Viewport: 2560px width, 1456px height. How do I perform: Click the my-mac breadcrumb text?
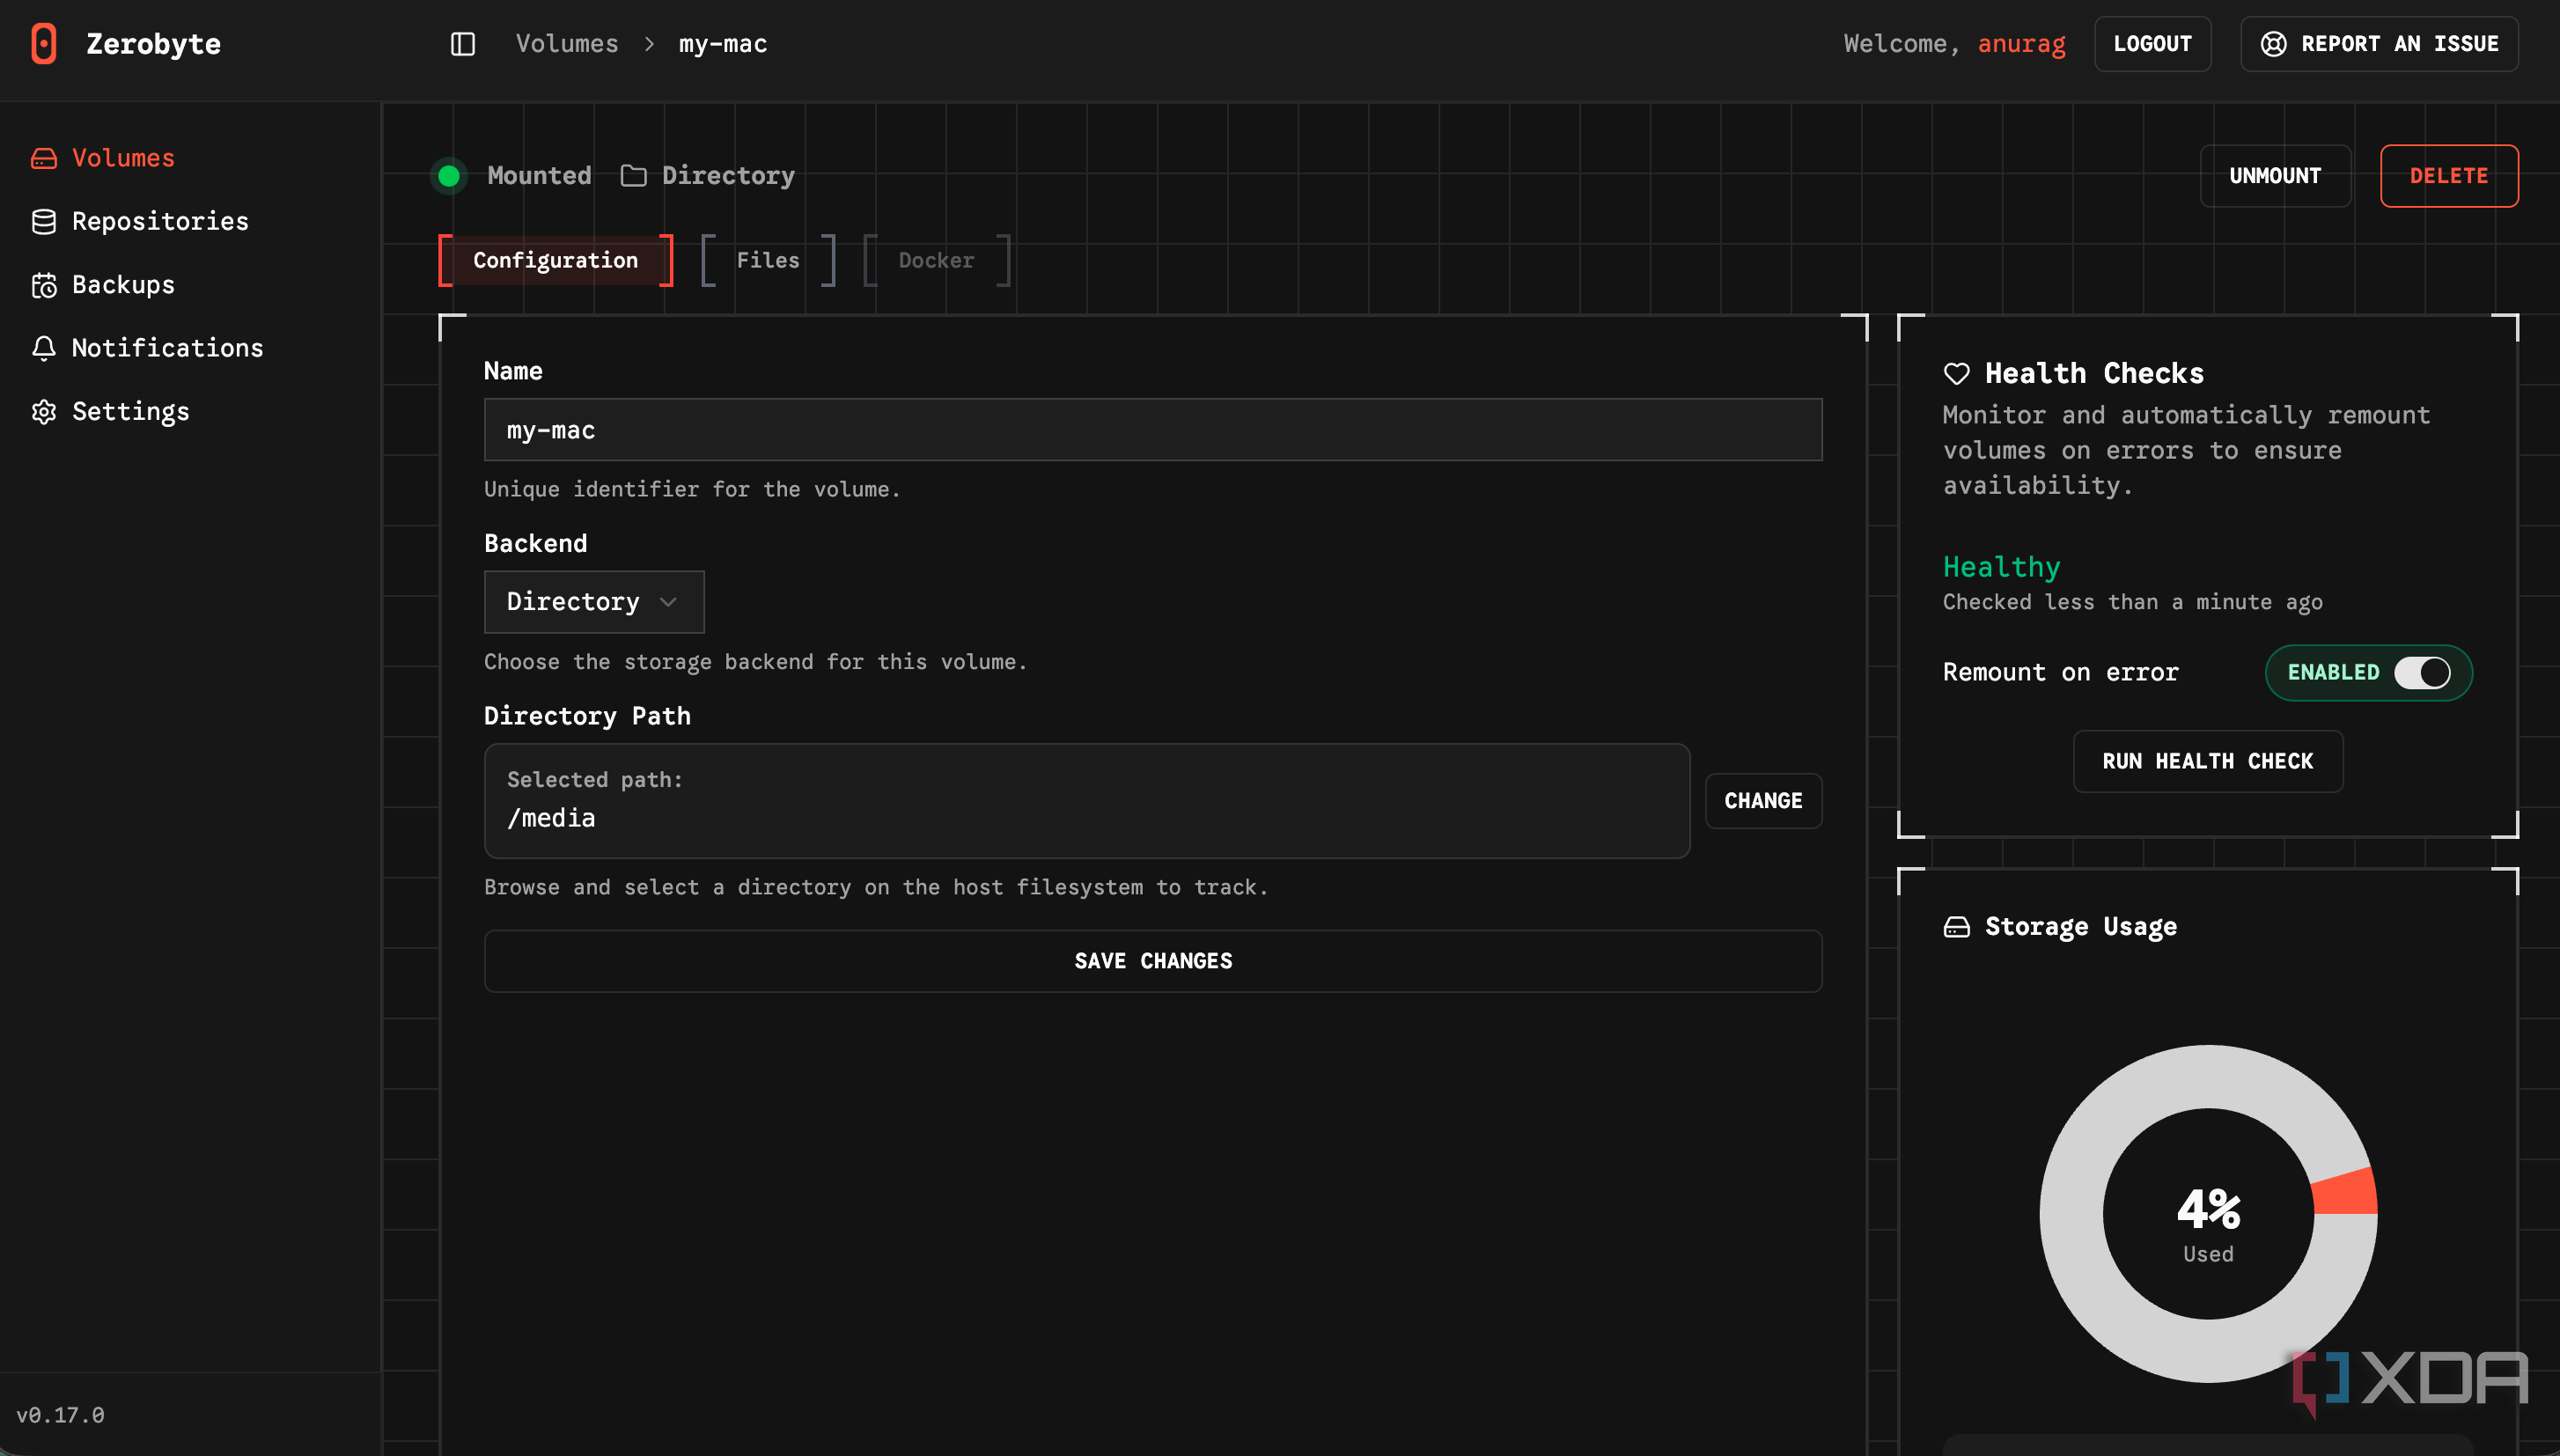pos(723,44)
